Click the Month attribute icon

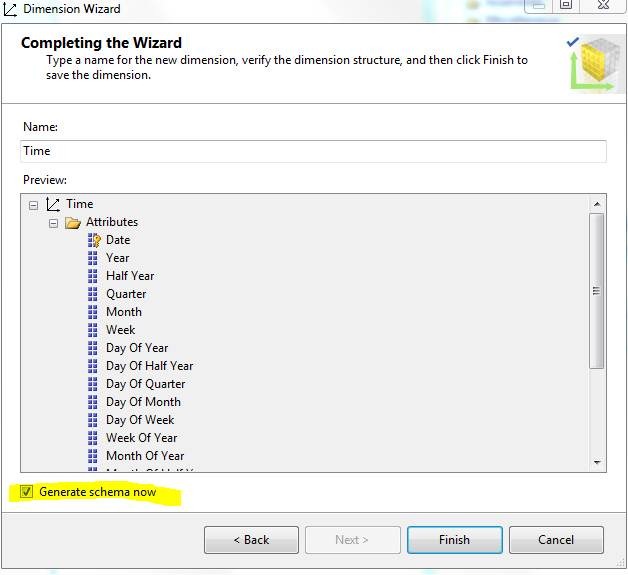(x=94, y=312)
